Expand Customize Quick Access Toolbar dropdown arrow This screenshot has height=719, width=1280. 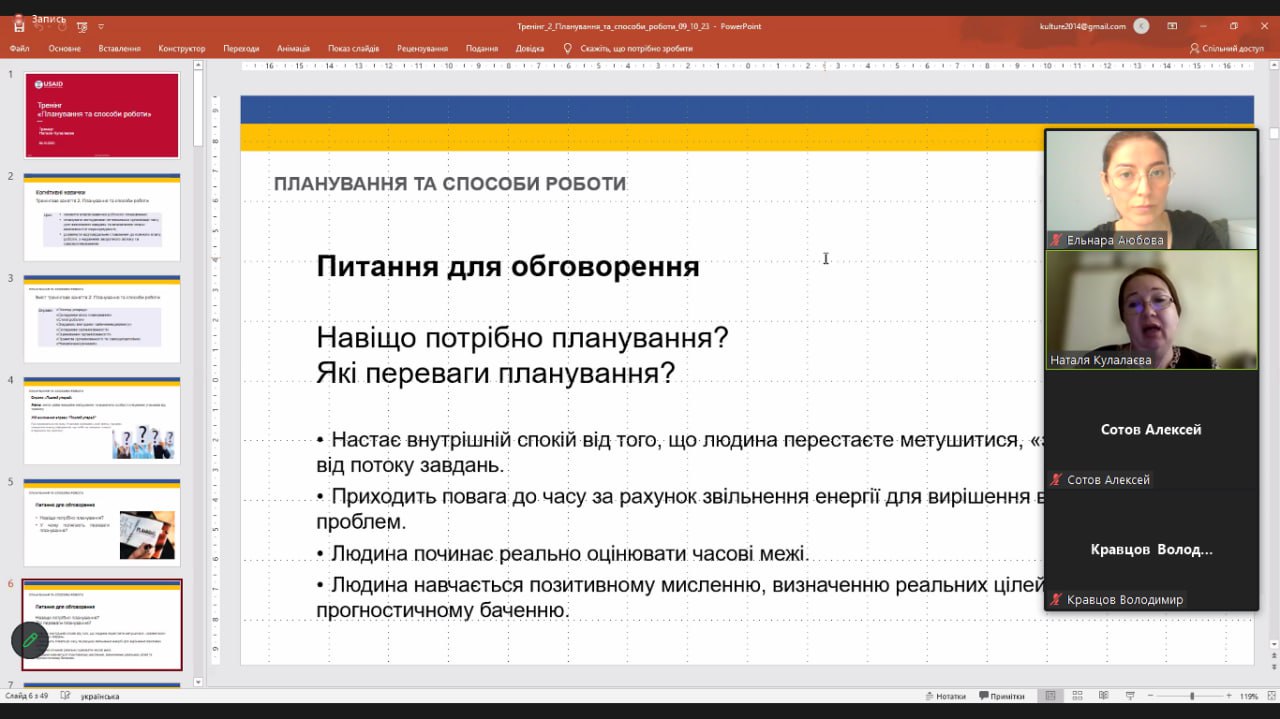[x=101, y=27]
